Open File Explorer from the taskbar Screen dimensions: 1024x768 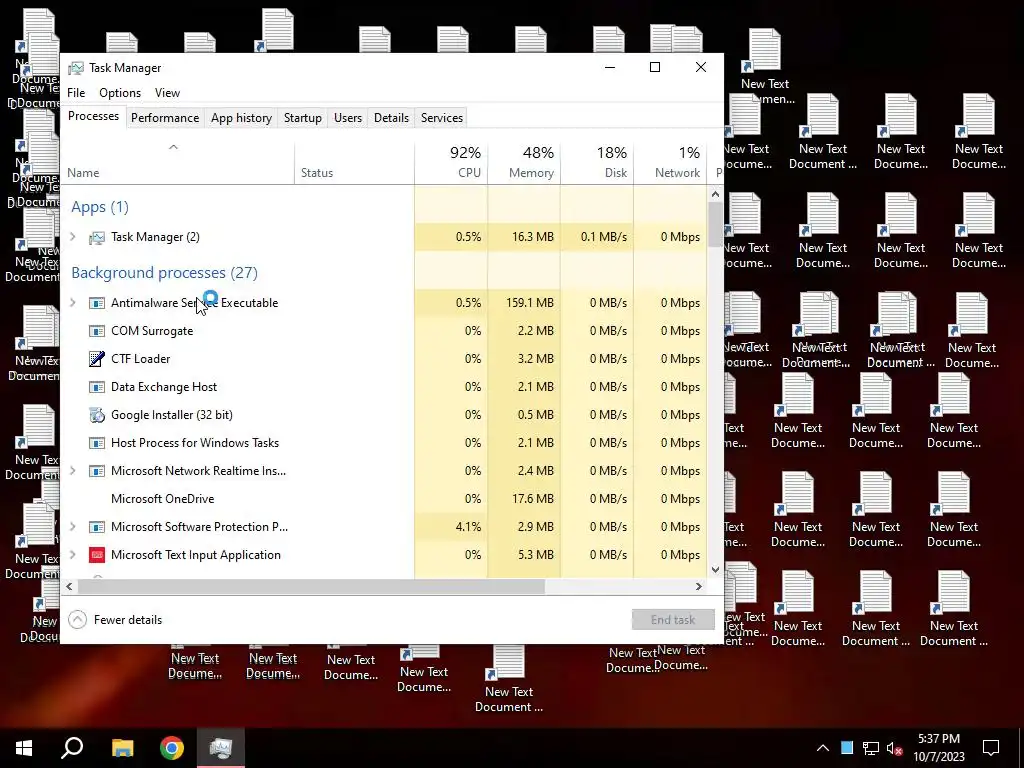122,748
